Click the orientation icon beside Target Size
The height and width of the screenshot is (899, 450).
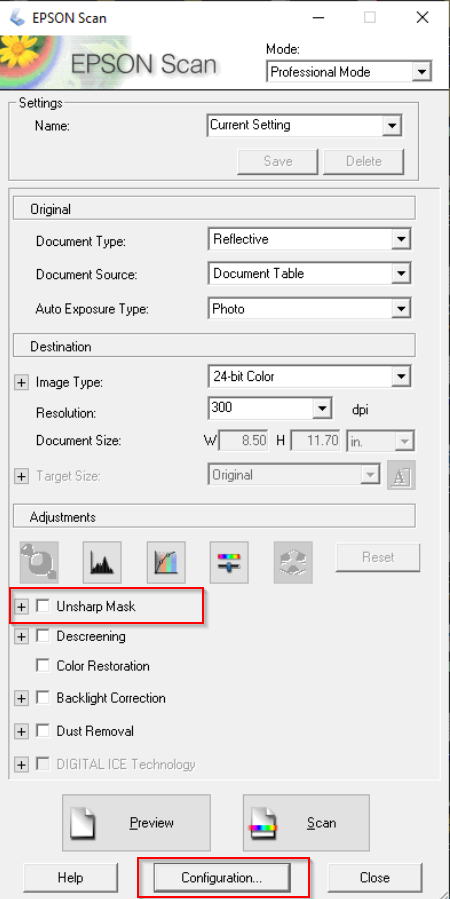tap(401, 475)
